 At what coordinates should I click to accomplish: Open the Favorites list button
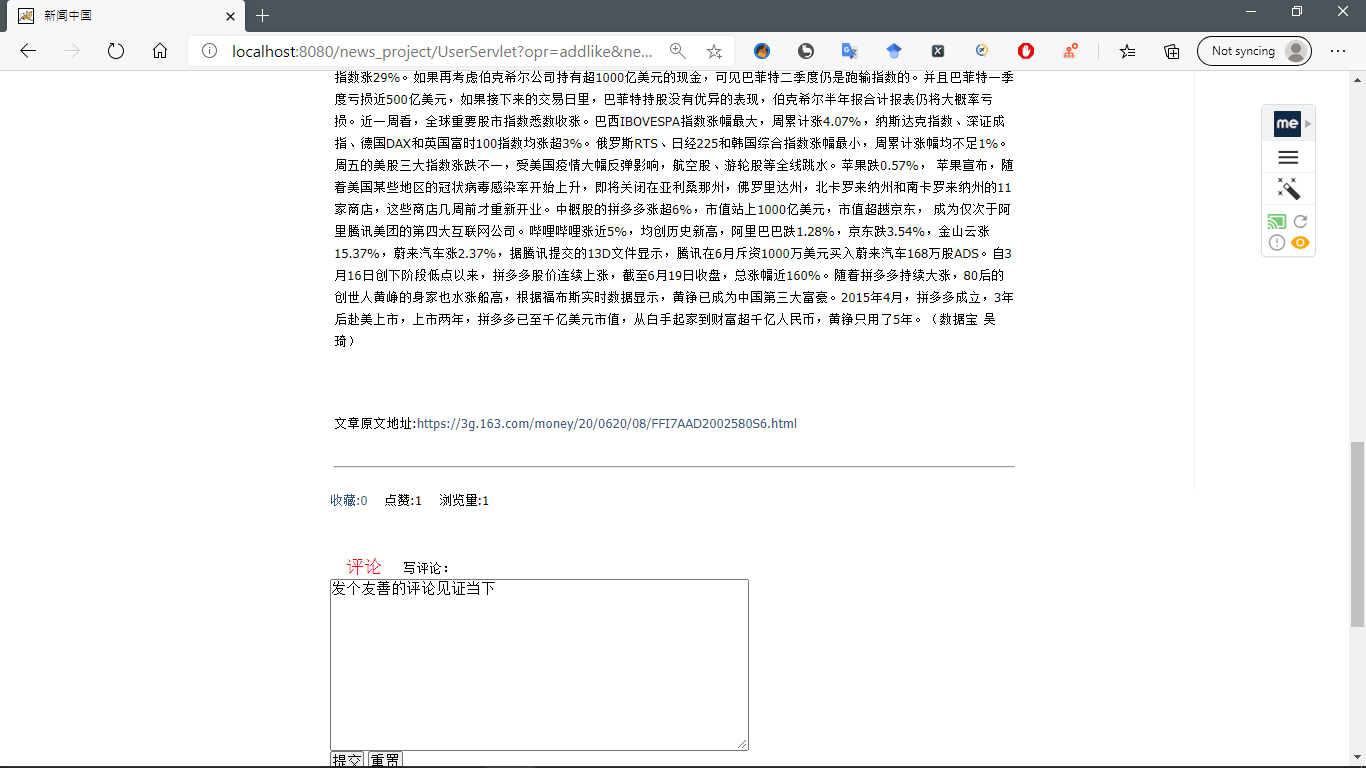tap(1128, 51)
